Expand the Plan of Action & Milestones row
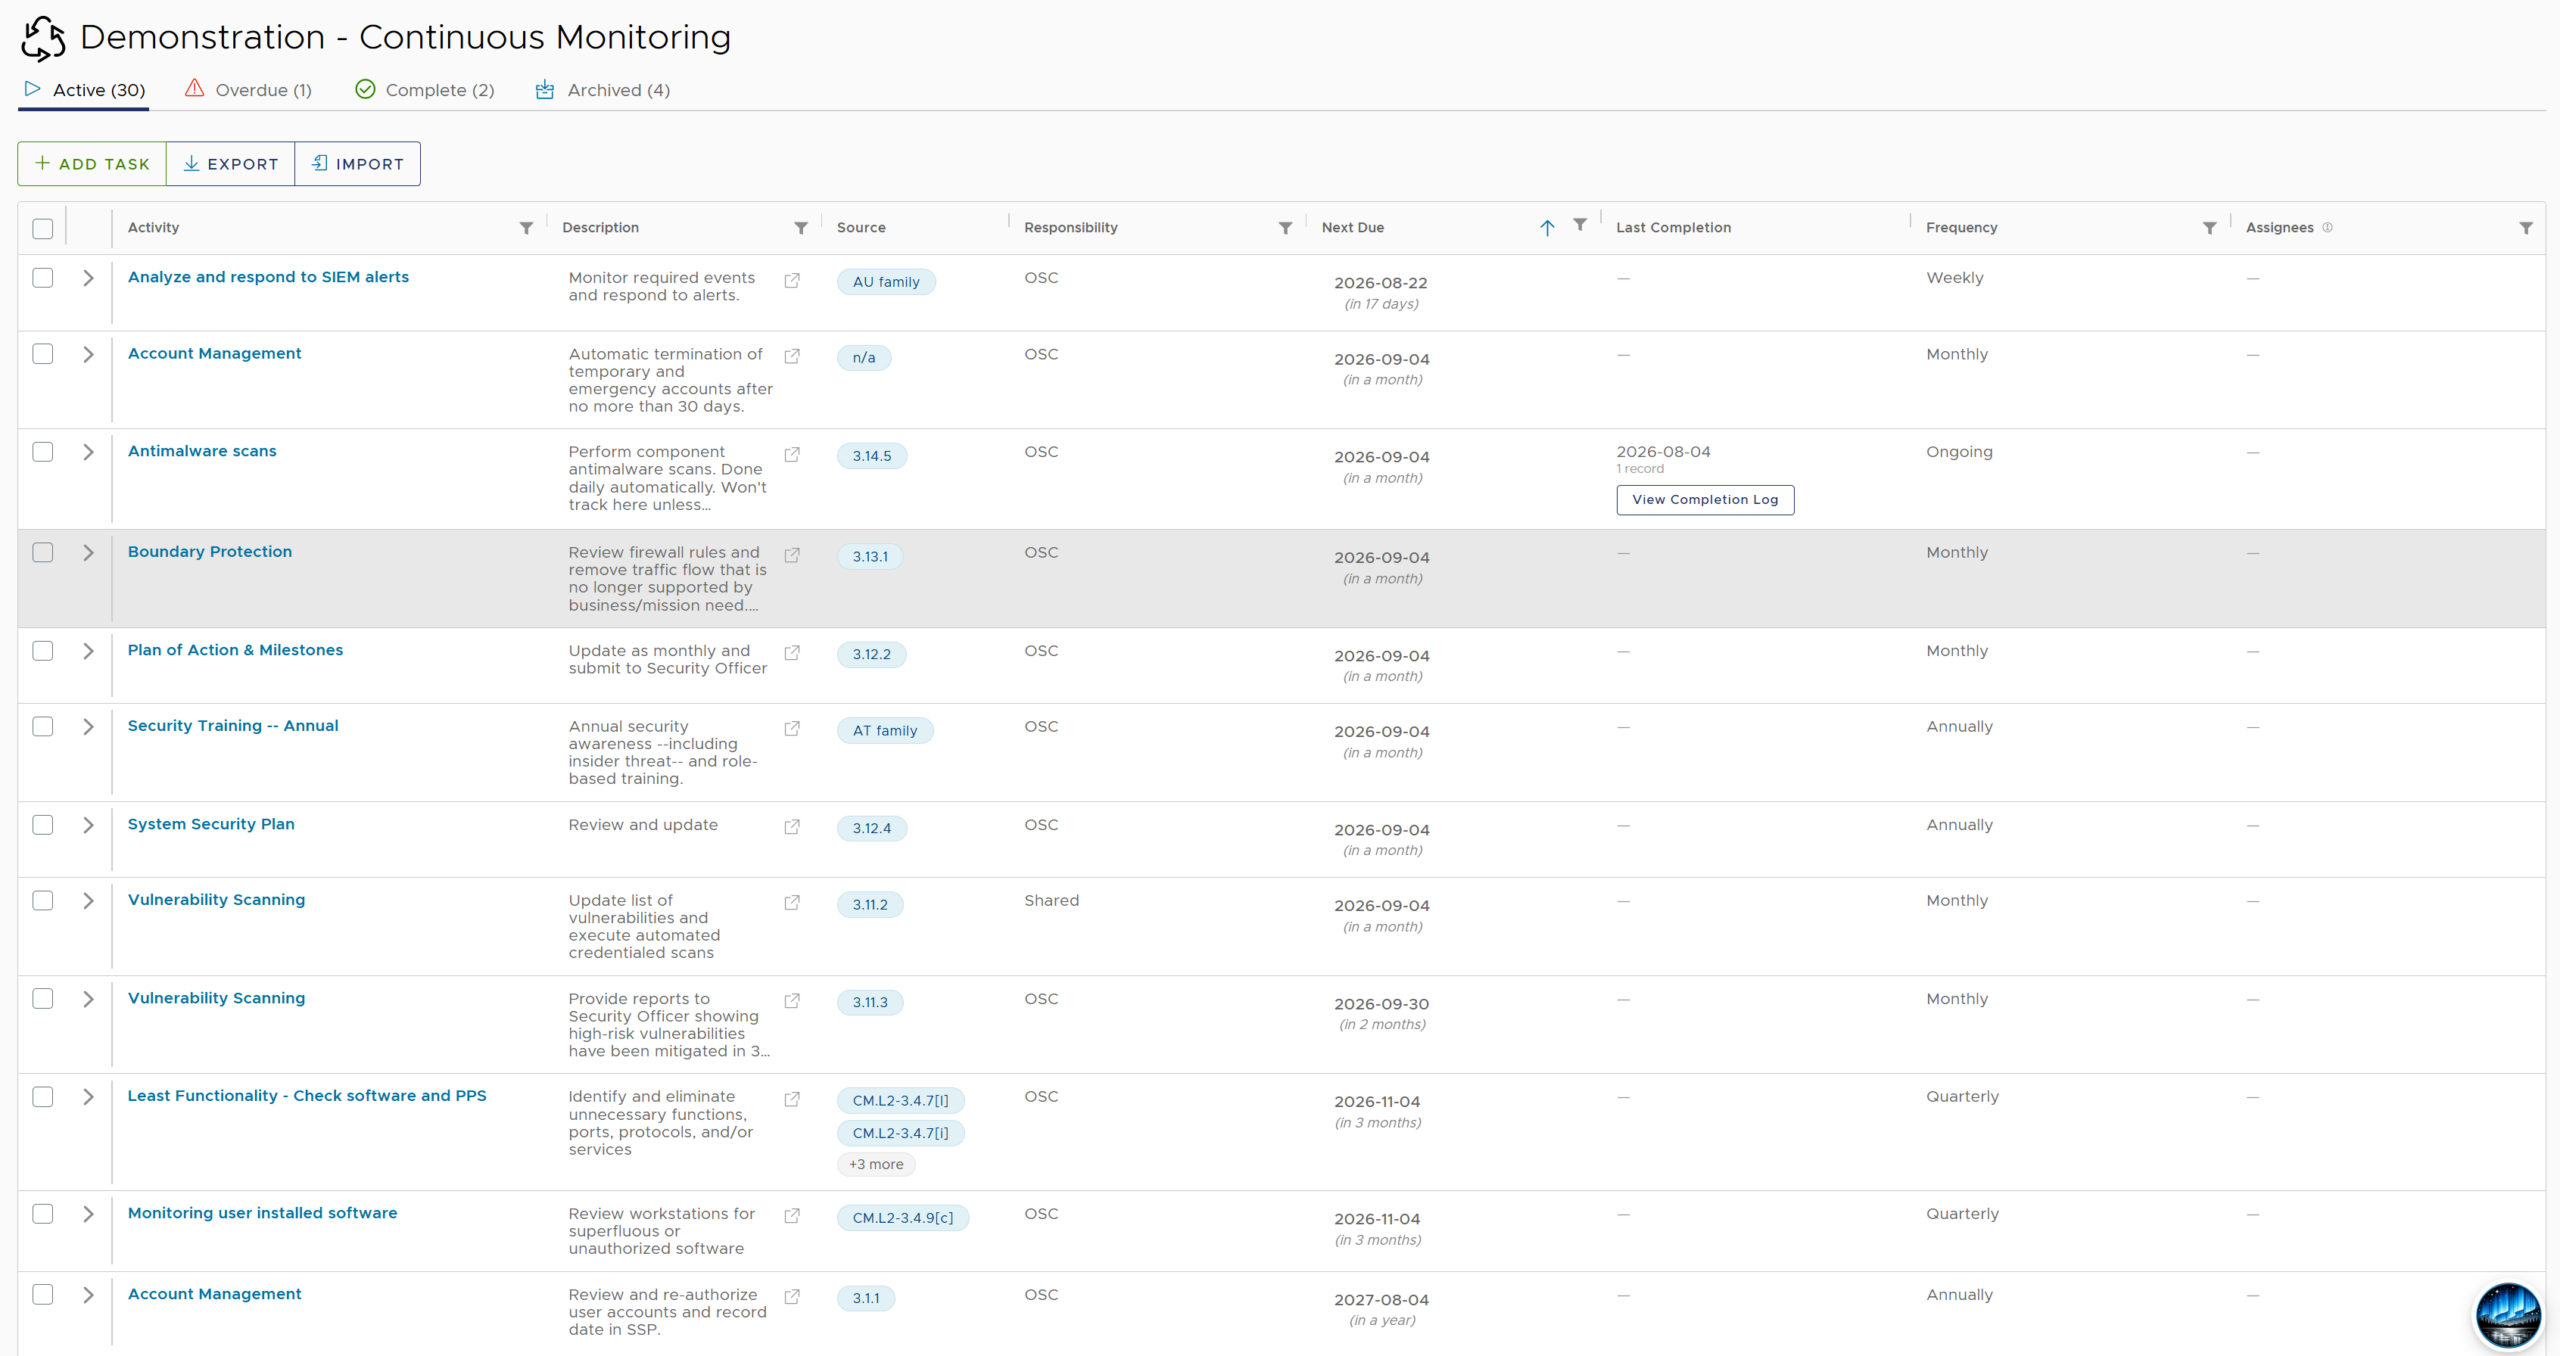Image resolution: width=2560 pixels, height=1356 pixels. click(x=88, y=651)
